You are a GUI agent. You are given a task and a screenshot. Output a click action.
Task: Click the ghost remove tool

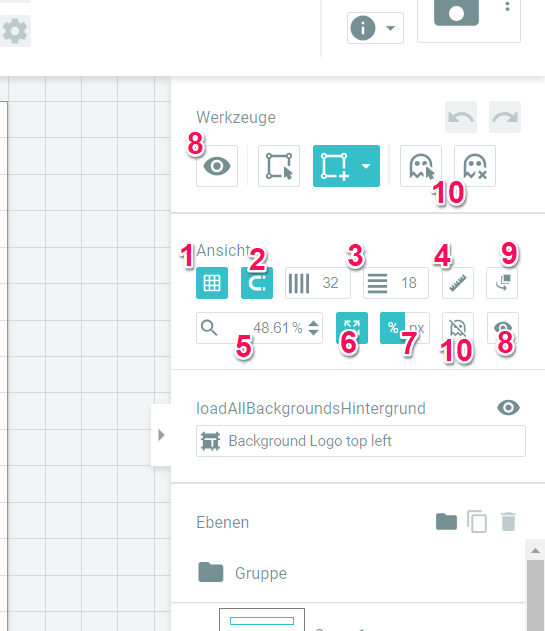click(475, 166)
